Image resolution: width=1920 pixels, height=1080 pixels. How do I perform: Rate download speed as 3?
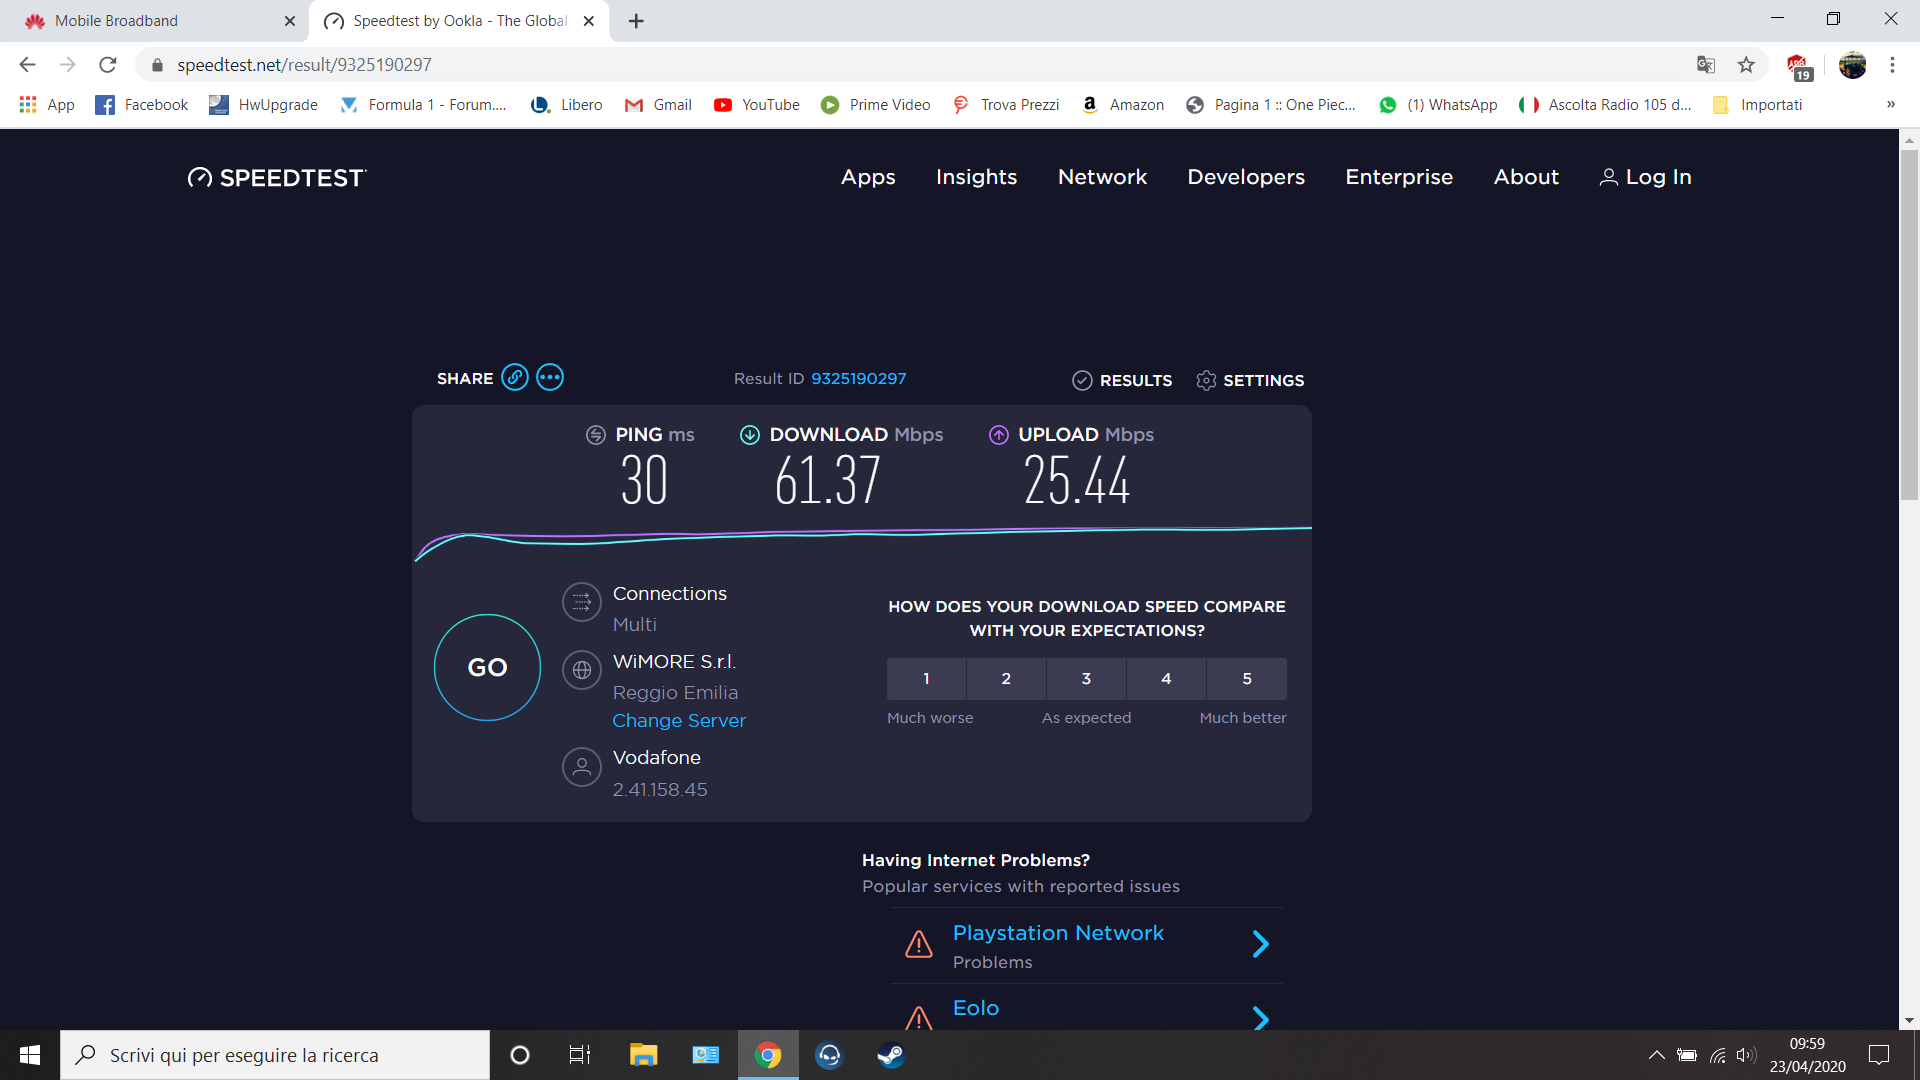tap(1086, 679)
